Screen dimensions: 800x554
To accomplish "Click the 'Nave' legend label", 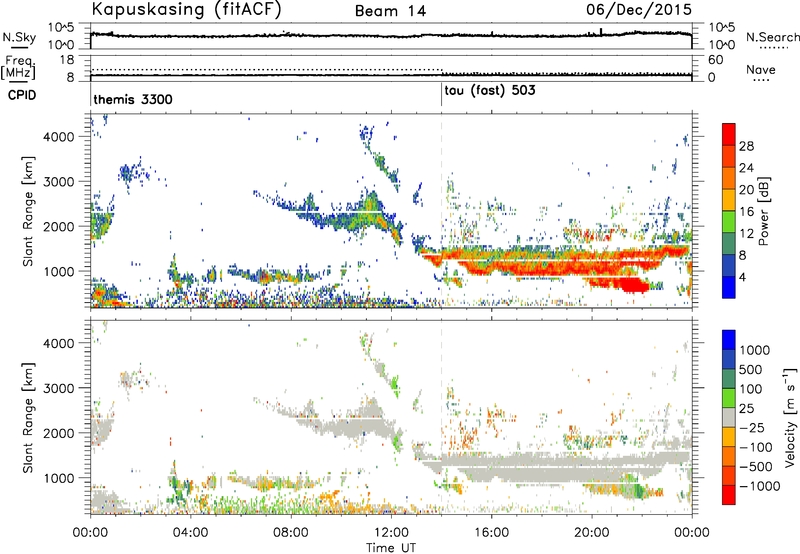I will 761,70.
